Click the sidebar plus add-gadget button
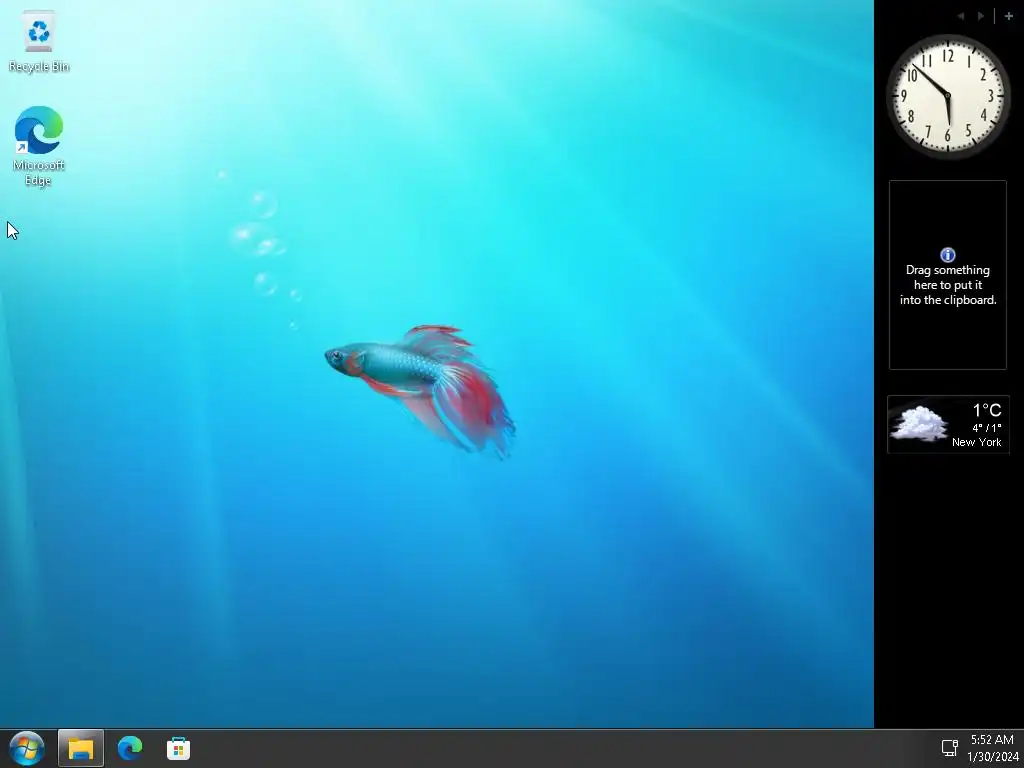 coord(1008,16)
